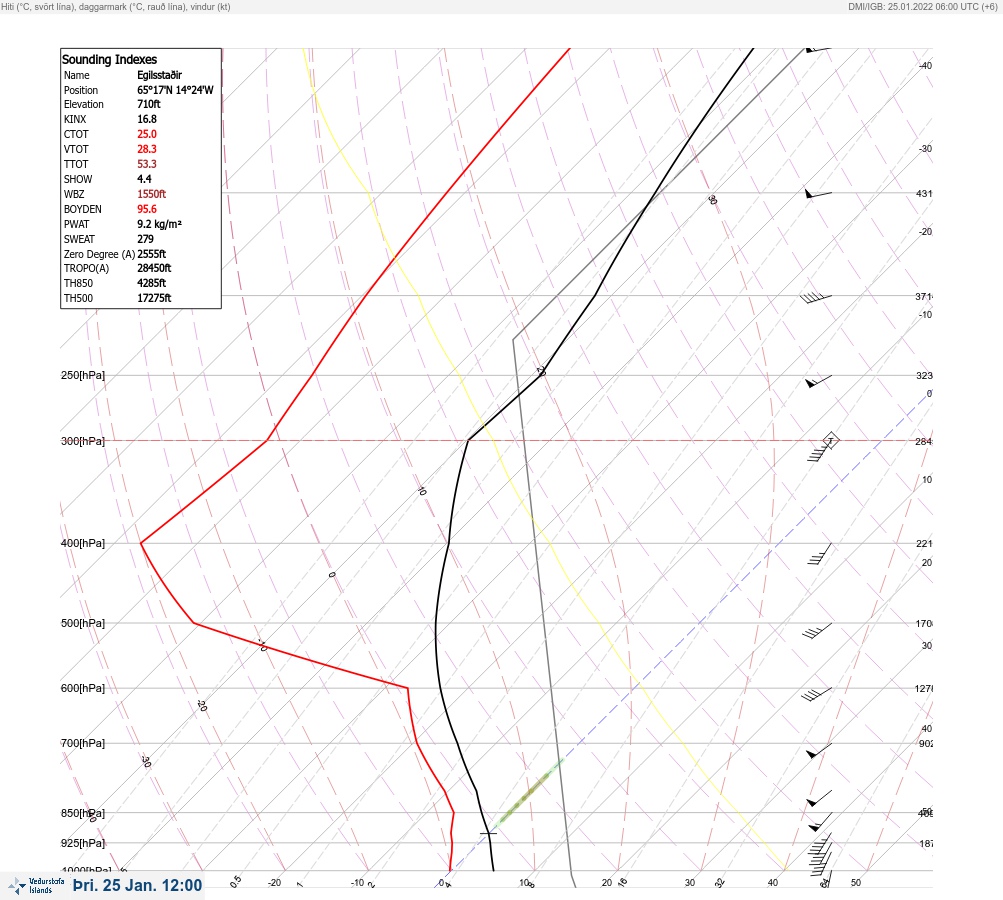The width and height of the screenshot is (1003, 900).
Task: Click the wind barb at the 250 hPa level
Action: [818, 381]
